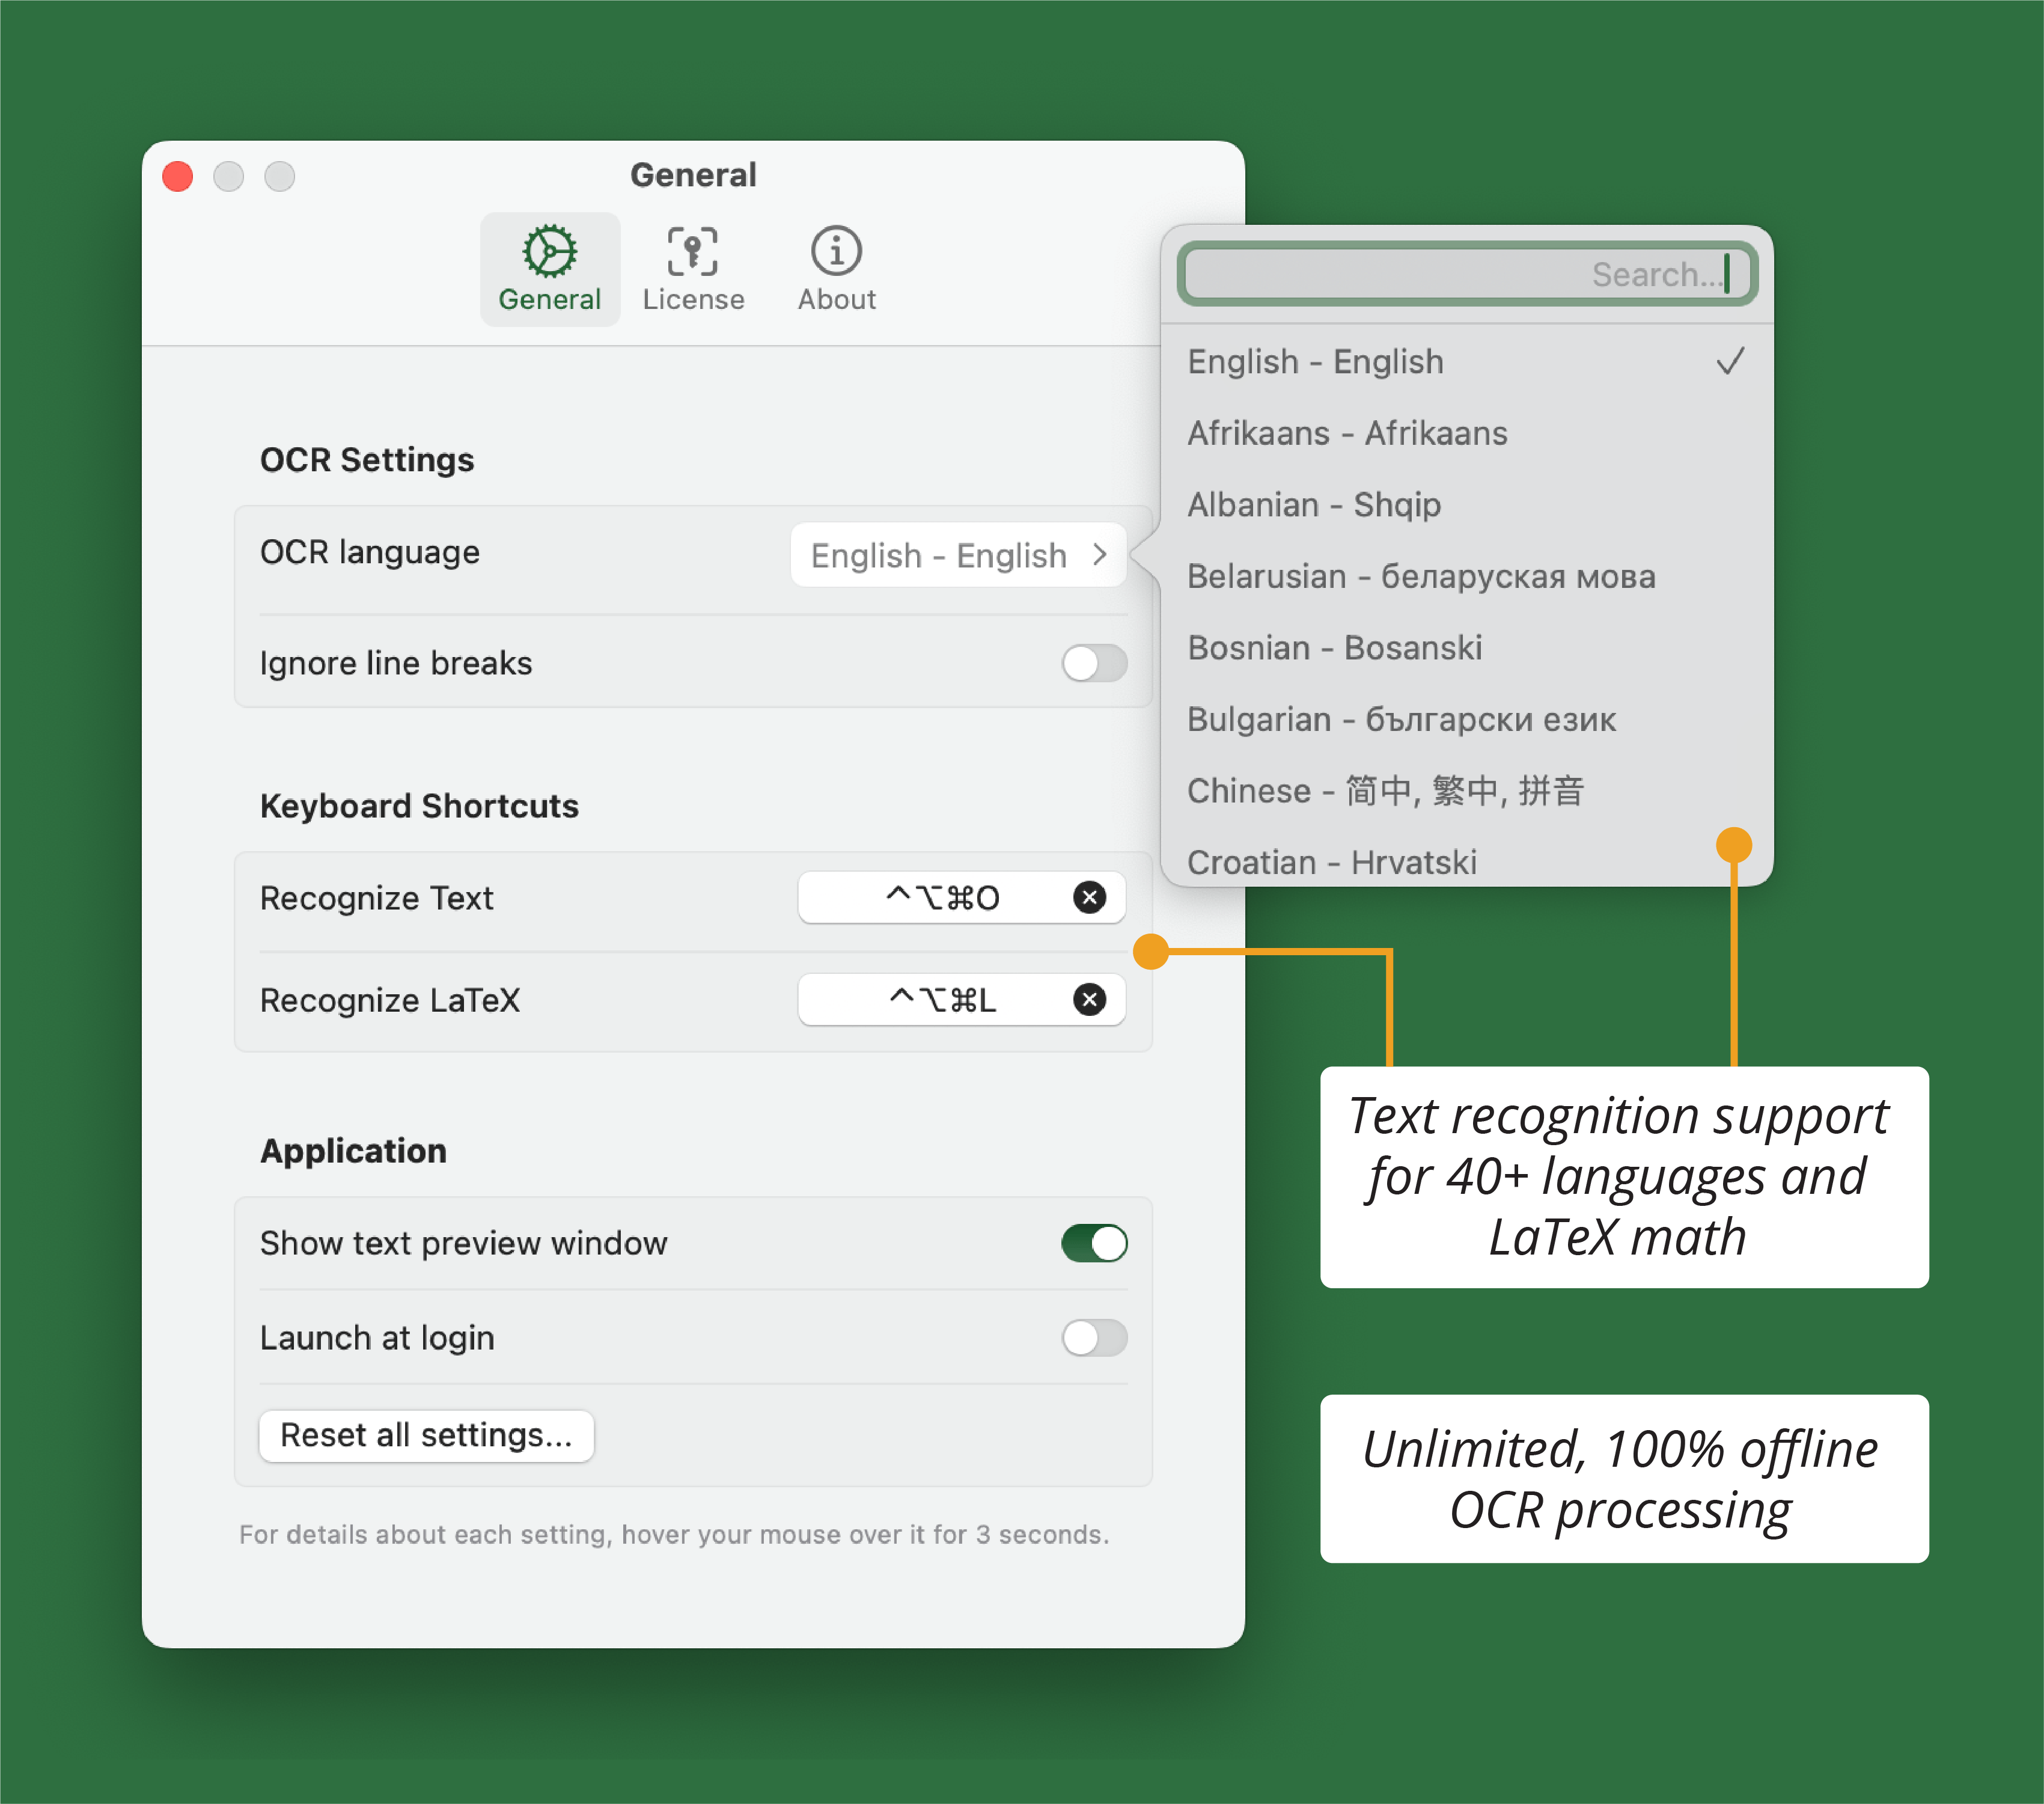
Task: Clear the Recognize LaTeX shortcut
Action: 1089,999
